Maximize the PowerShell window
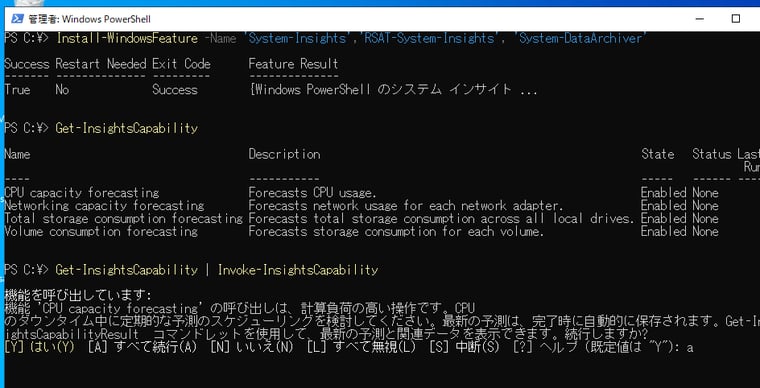 (735, 19)
